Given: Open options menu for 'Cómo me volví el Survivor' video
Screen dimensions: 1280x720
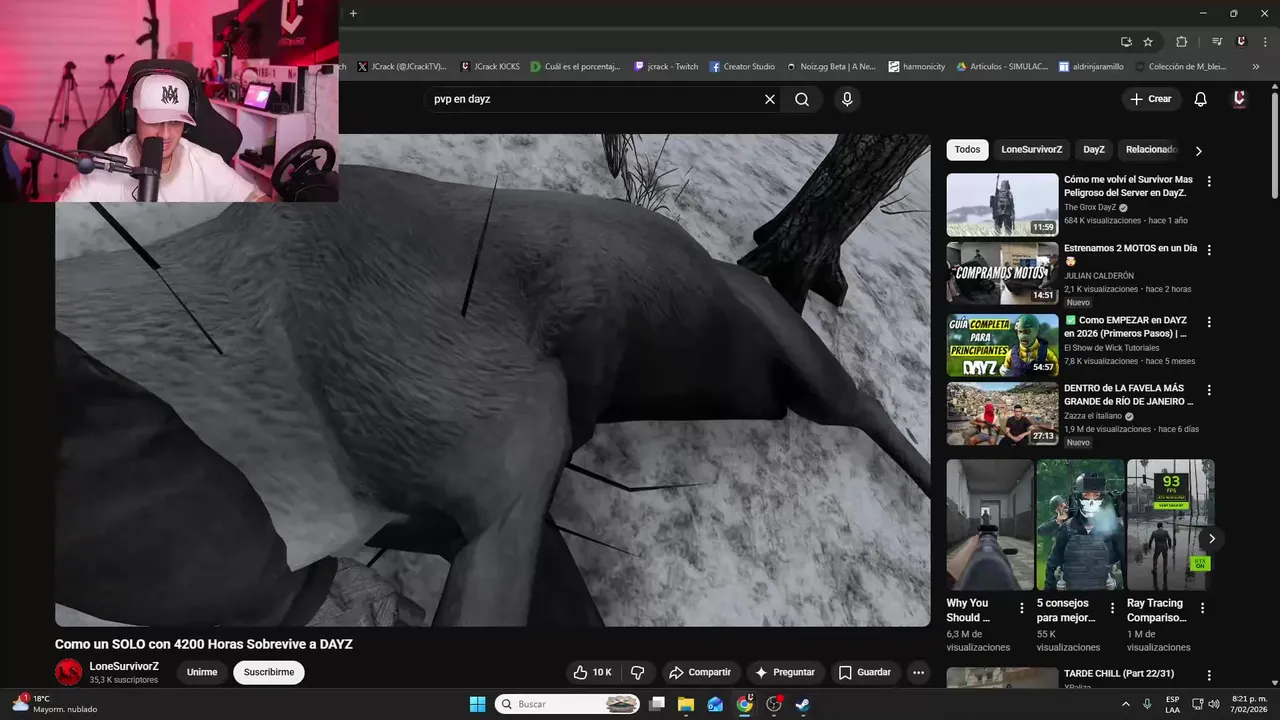Looking at the screenshot, I should coord(1209,182).
